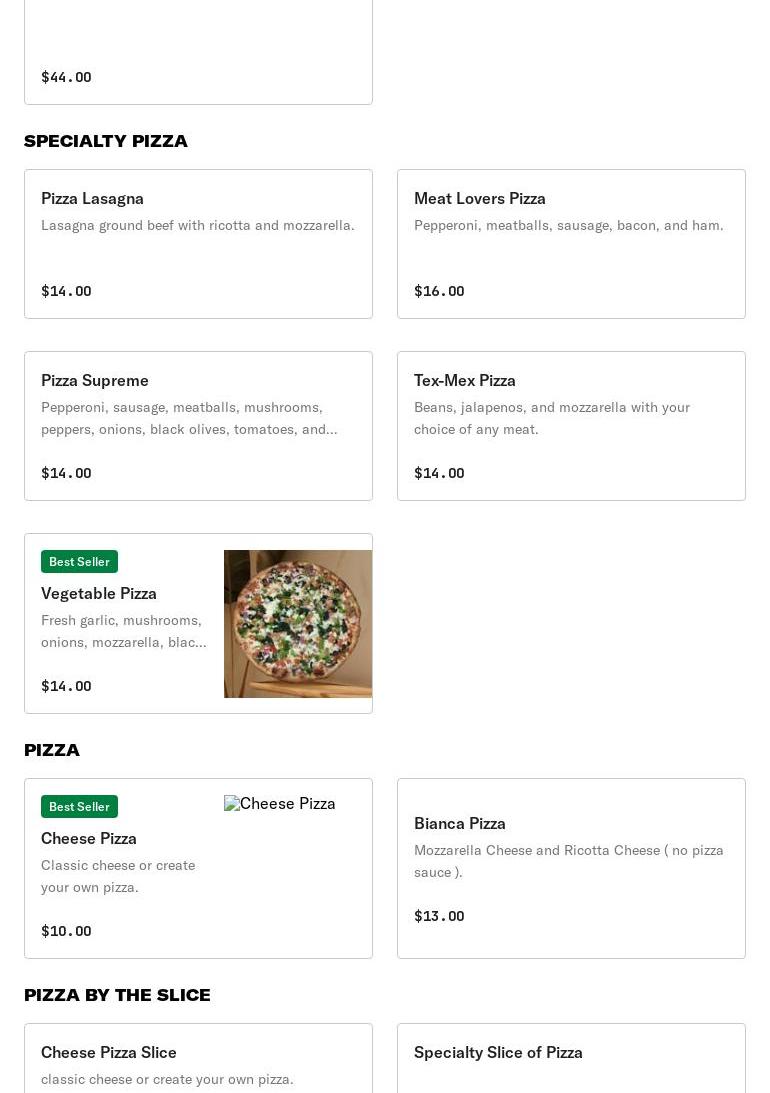Click the Pizza By The Slice heading
770x1093 pixels.
[117, 995]
